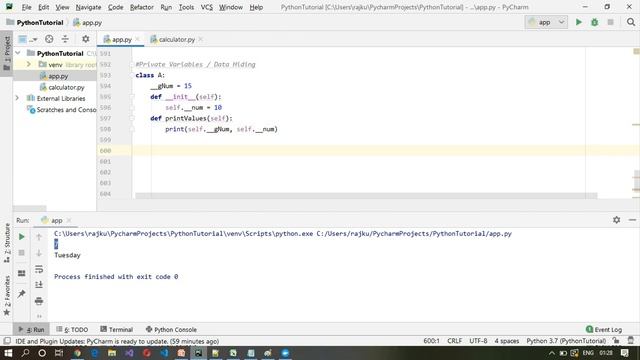Expand External Libraries node

coord(17,98)
